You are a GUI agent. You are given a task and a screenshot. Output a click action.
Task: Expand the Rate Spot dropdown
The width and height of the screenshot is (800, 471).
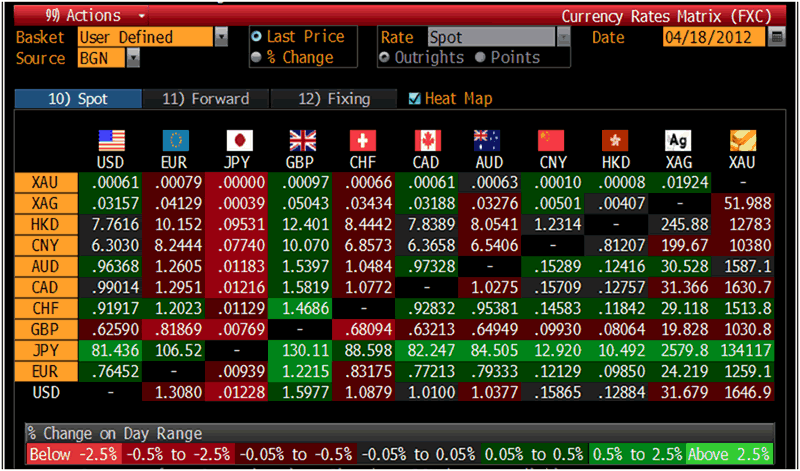tap(563, 37)
